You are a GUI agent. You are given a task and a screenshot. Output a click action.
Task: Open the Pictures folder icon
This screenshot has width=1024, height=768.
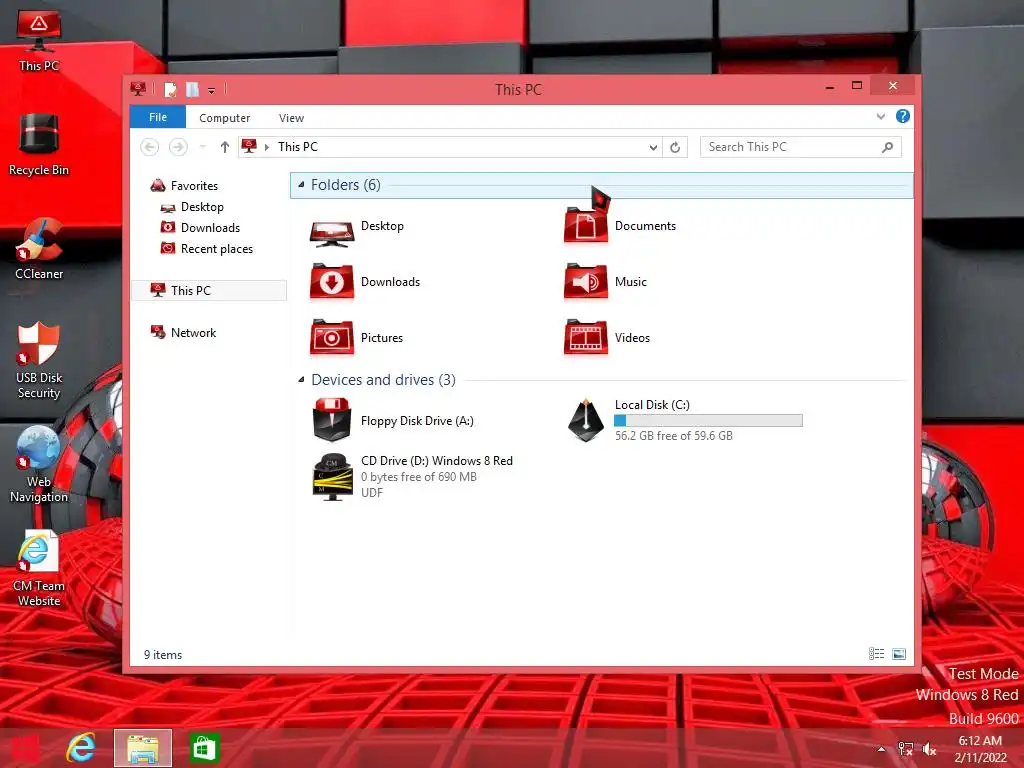click(332, 338)
